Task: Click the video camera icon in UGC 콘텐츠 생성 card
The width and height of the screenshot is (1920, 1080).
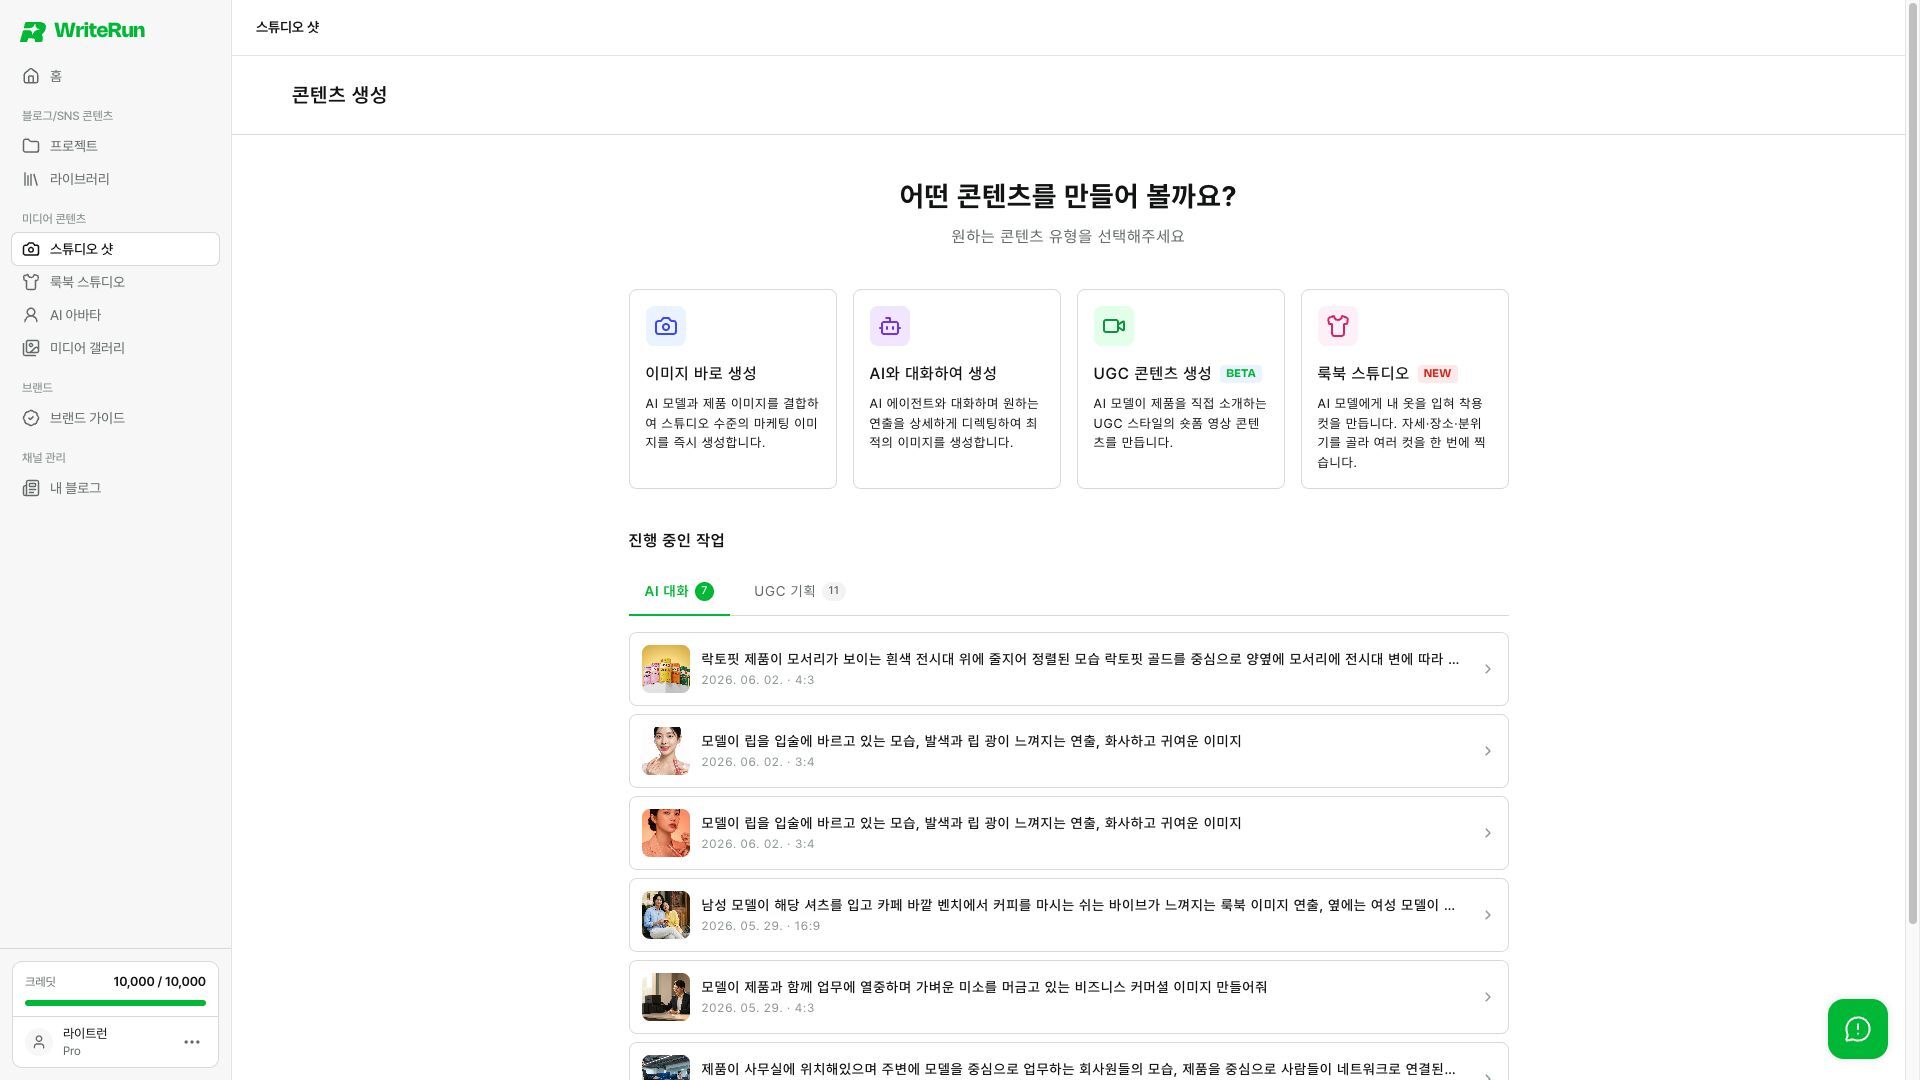Action: [x=1114, y=326]
